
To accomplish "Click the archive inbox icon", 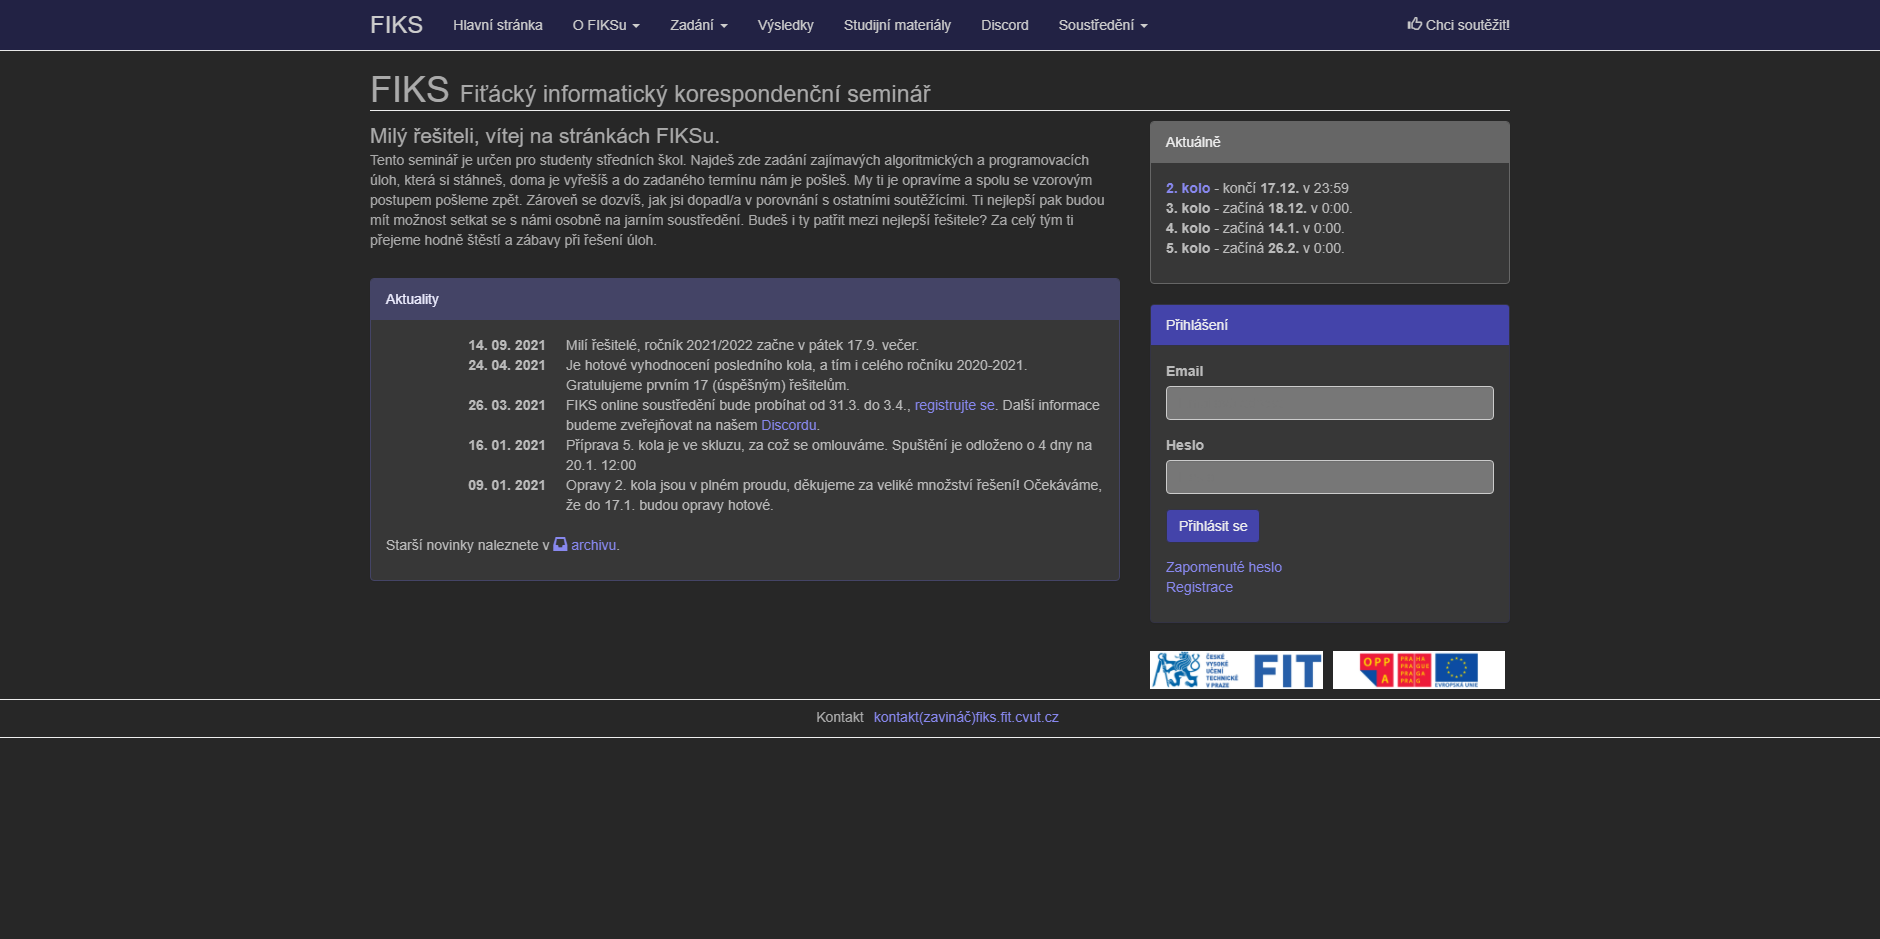I will (560, 545).
